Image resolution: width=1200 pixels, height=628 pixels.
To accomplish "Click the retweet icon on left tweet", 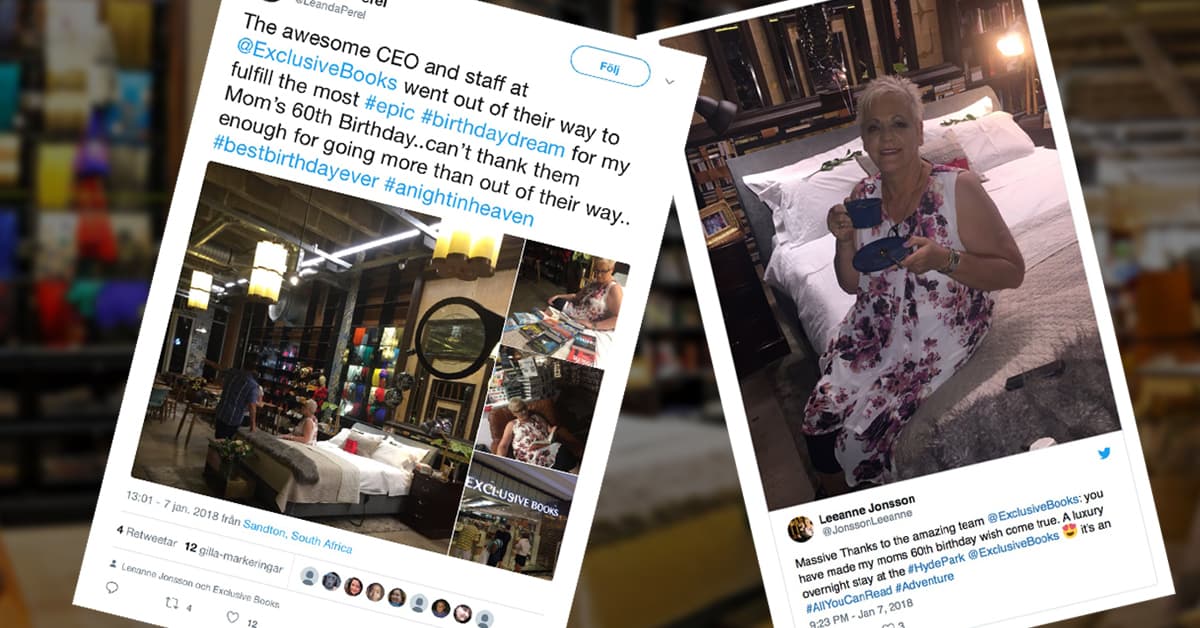I will pyautogui.click(x=172, y=603).
